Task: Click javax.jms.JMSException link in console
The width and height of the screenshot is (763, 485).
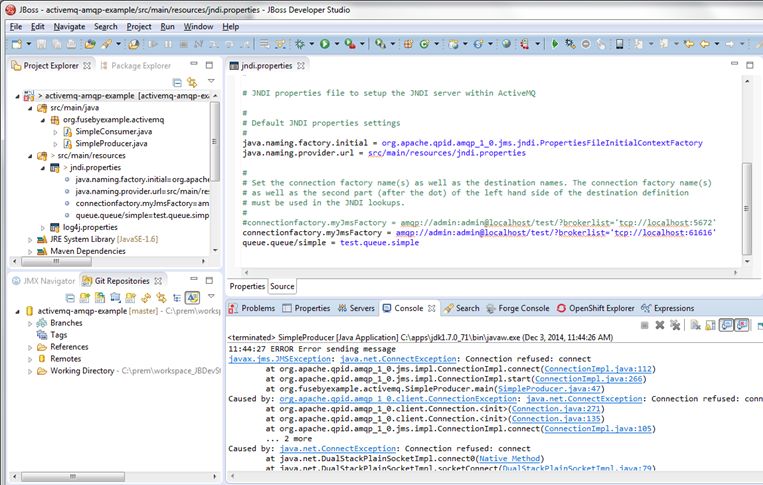Action: [x=280, y=359]
